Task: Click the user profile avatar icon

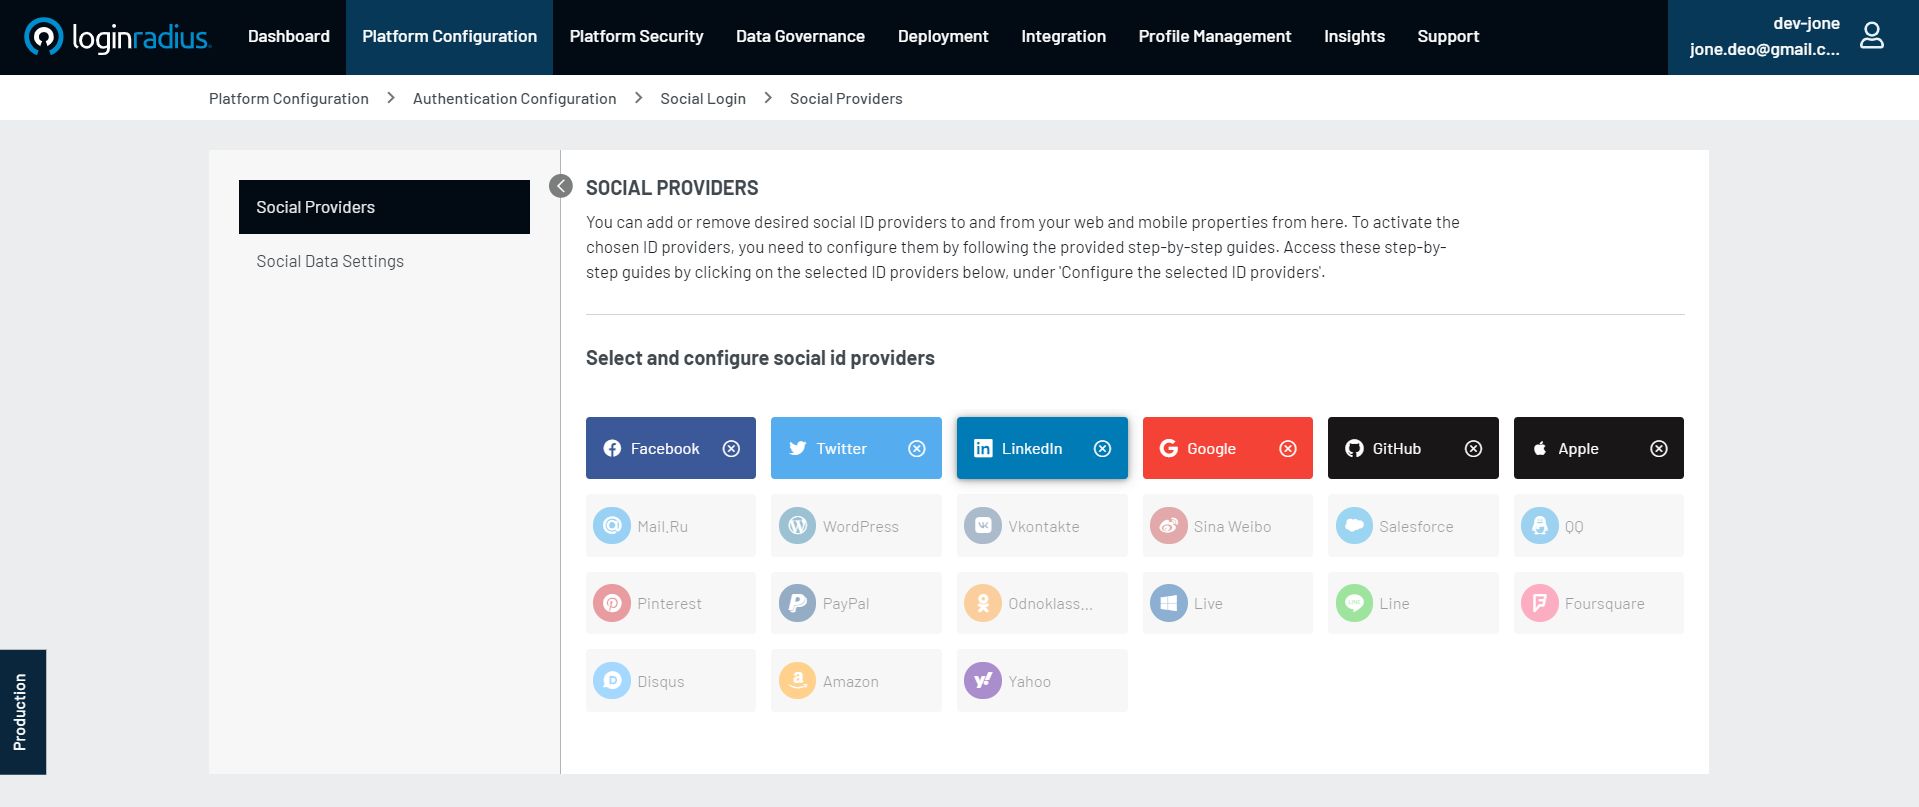Action: click(1871, 36)
